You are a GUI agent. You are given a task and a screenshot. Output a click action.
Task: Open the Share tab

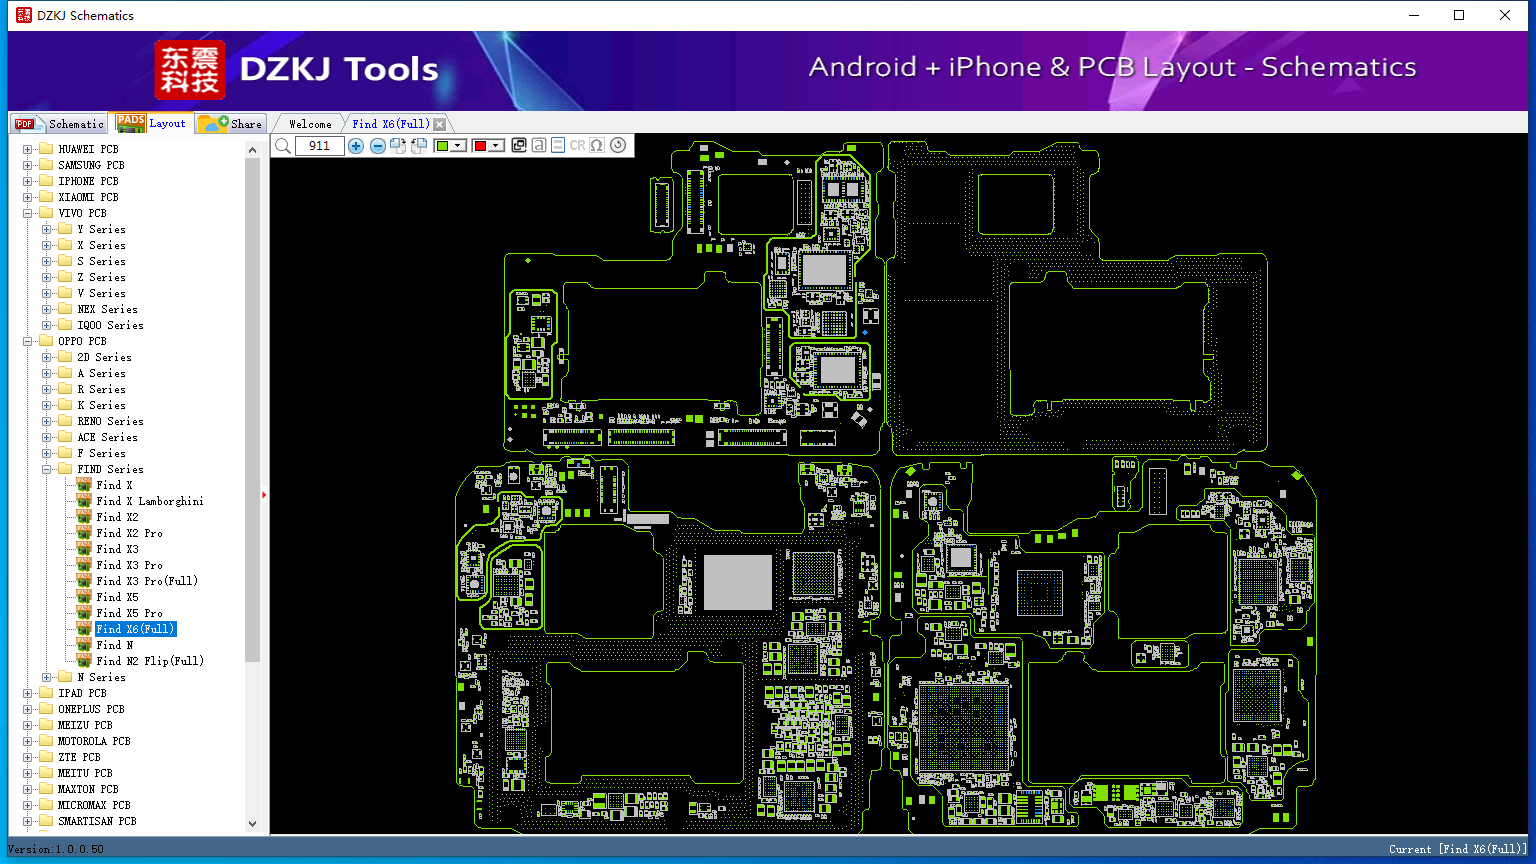point(230,124)
